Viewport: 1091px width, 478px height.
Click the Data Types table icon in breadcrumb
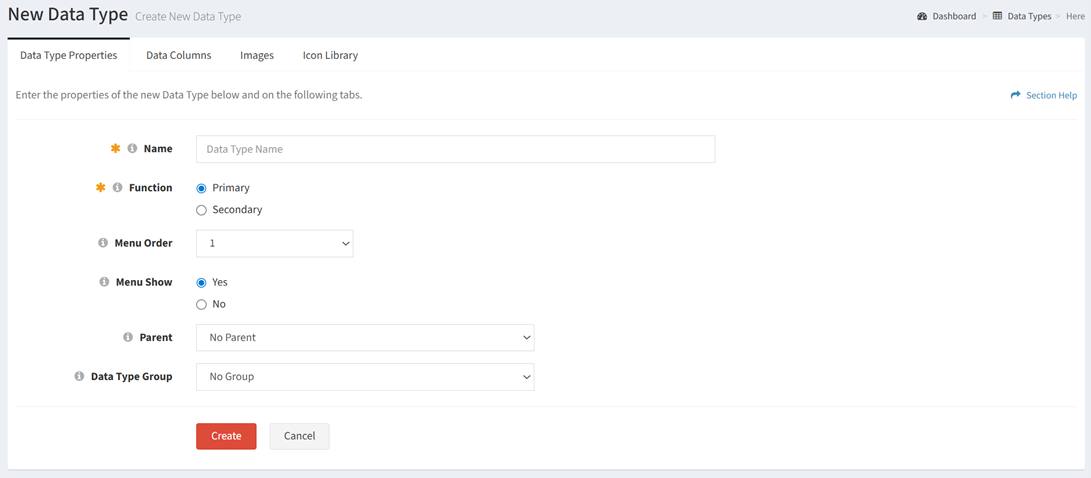coord(998,16)
